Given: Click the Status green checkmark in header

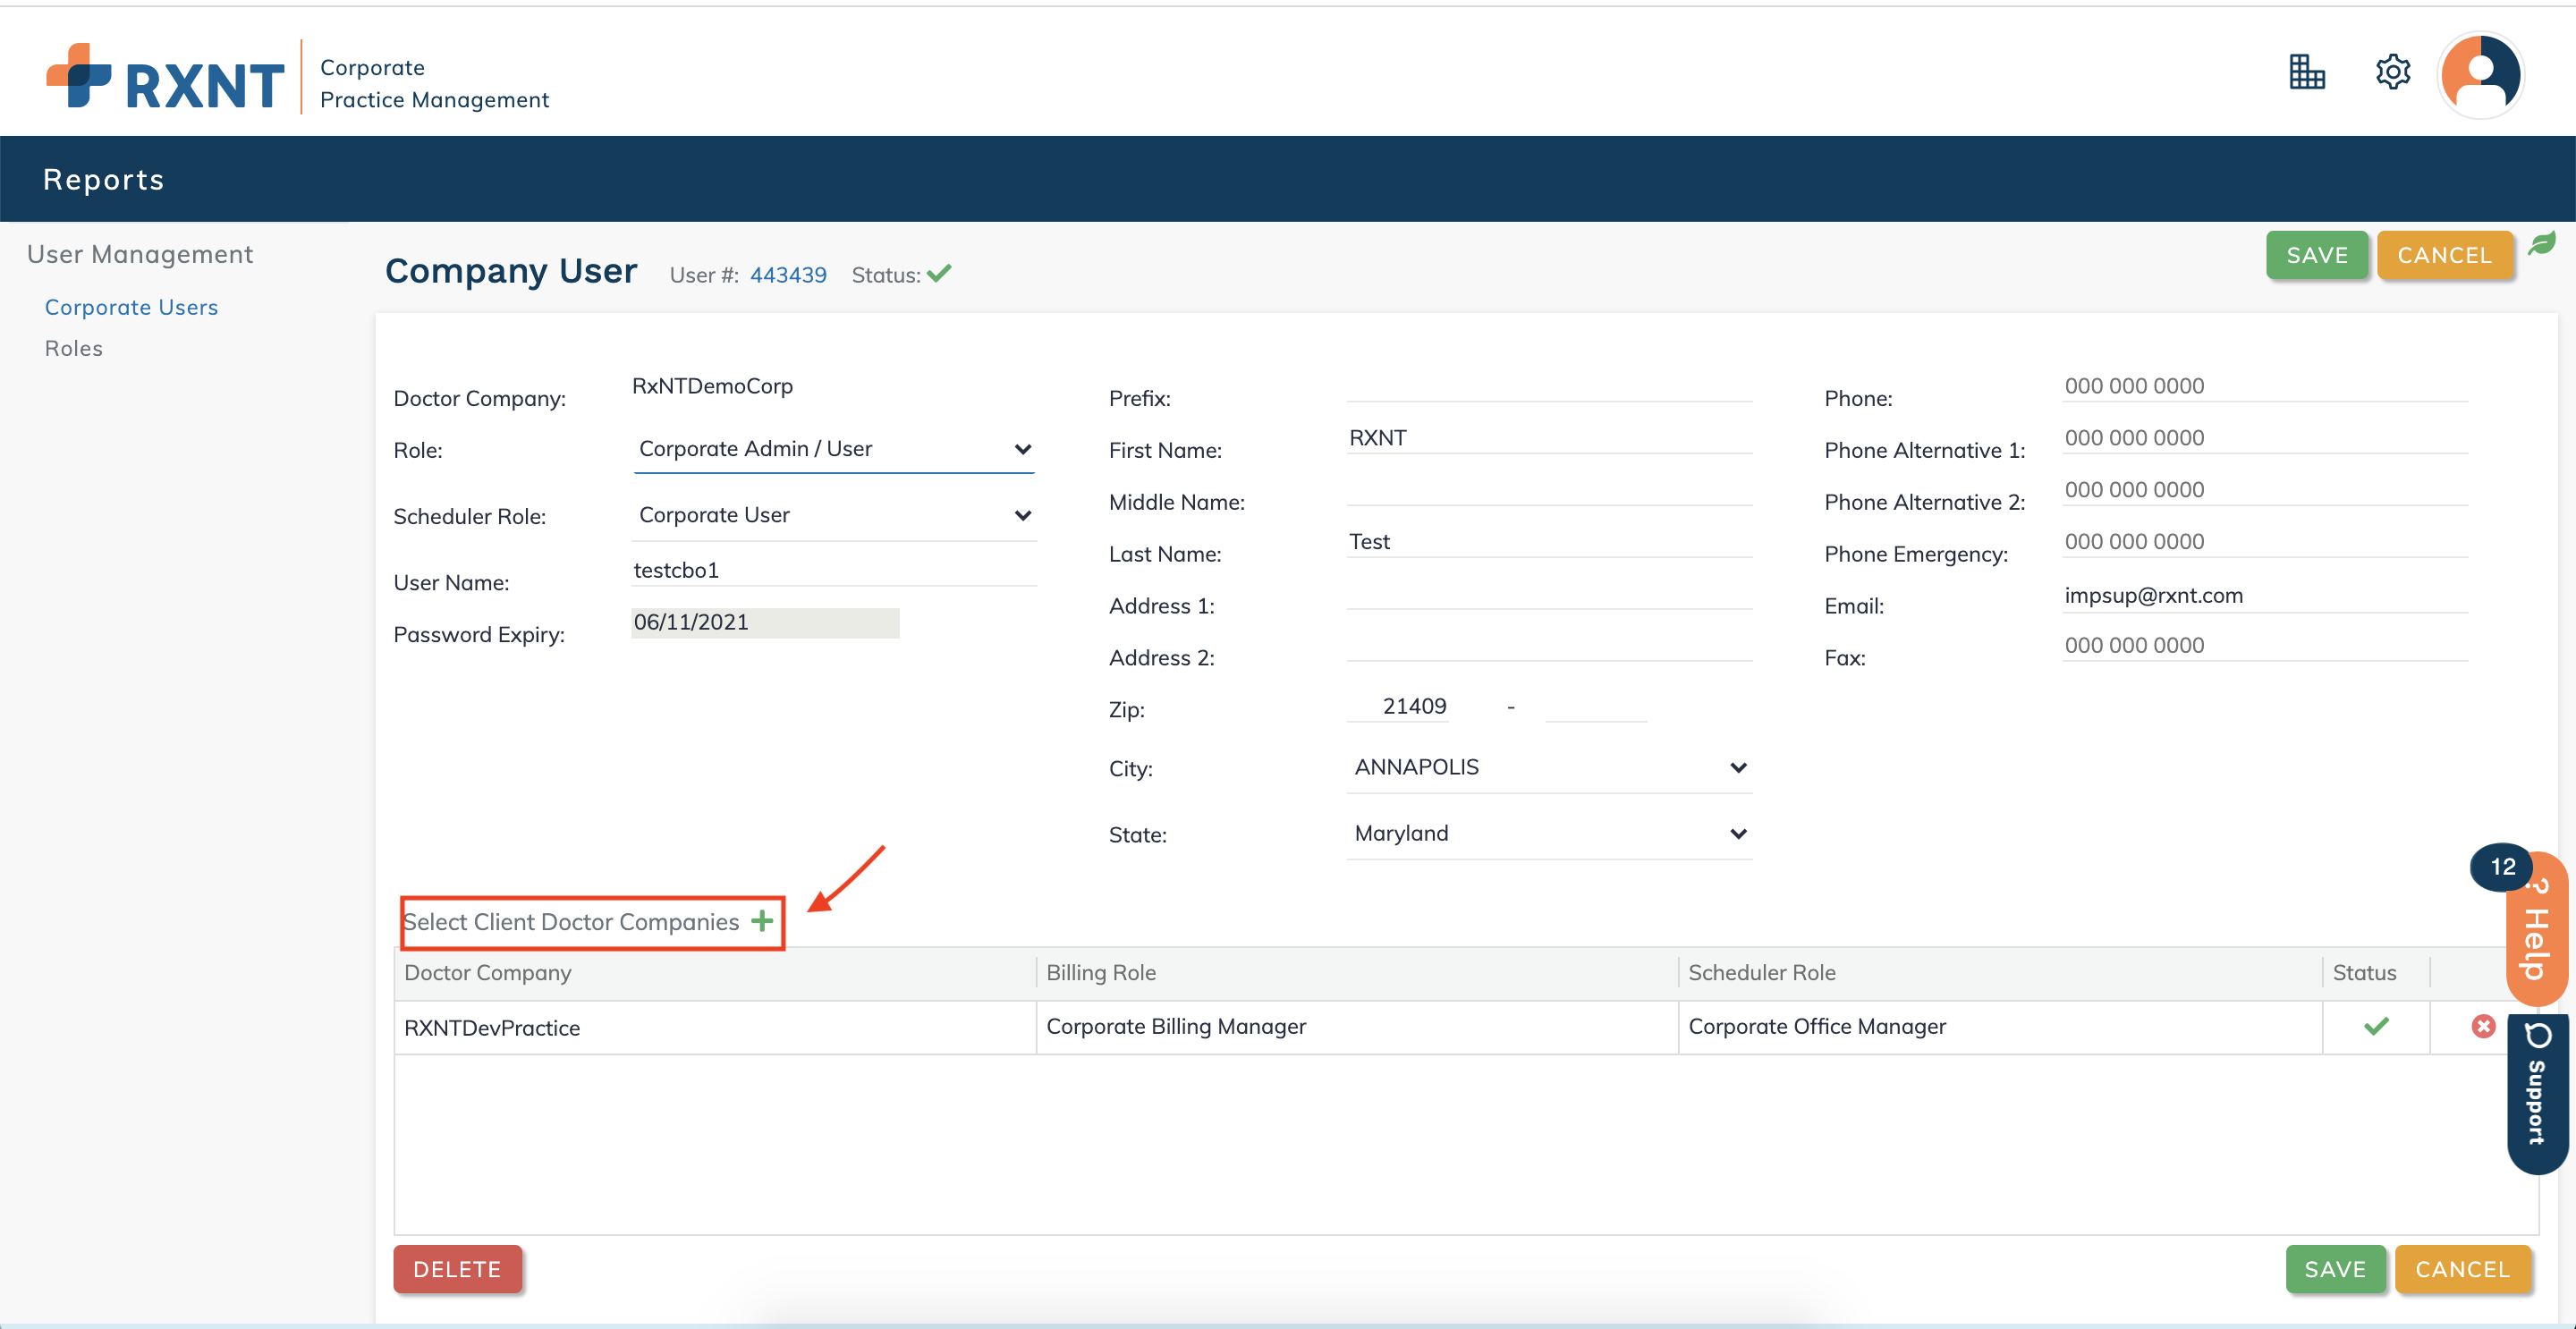Looking at the screenshot, I should pos(939,273).
